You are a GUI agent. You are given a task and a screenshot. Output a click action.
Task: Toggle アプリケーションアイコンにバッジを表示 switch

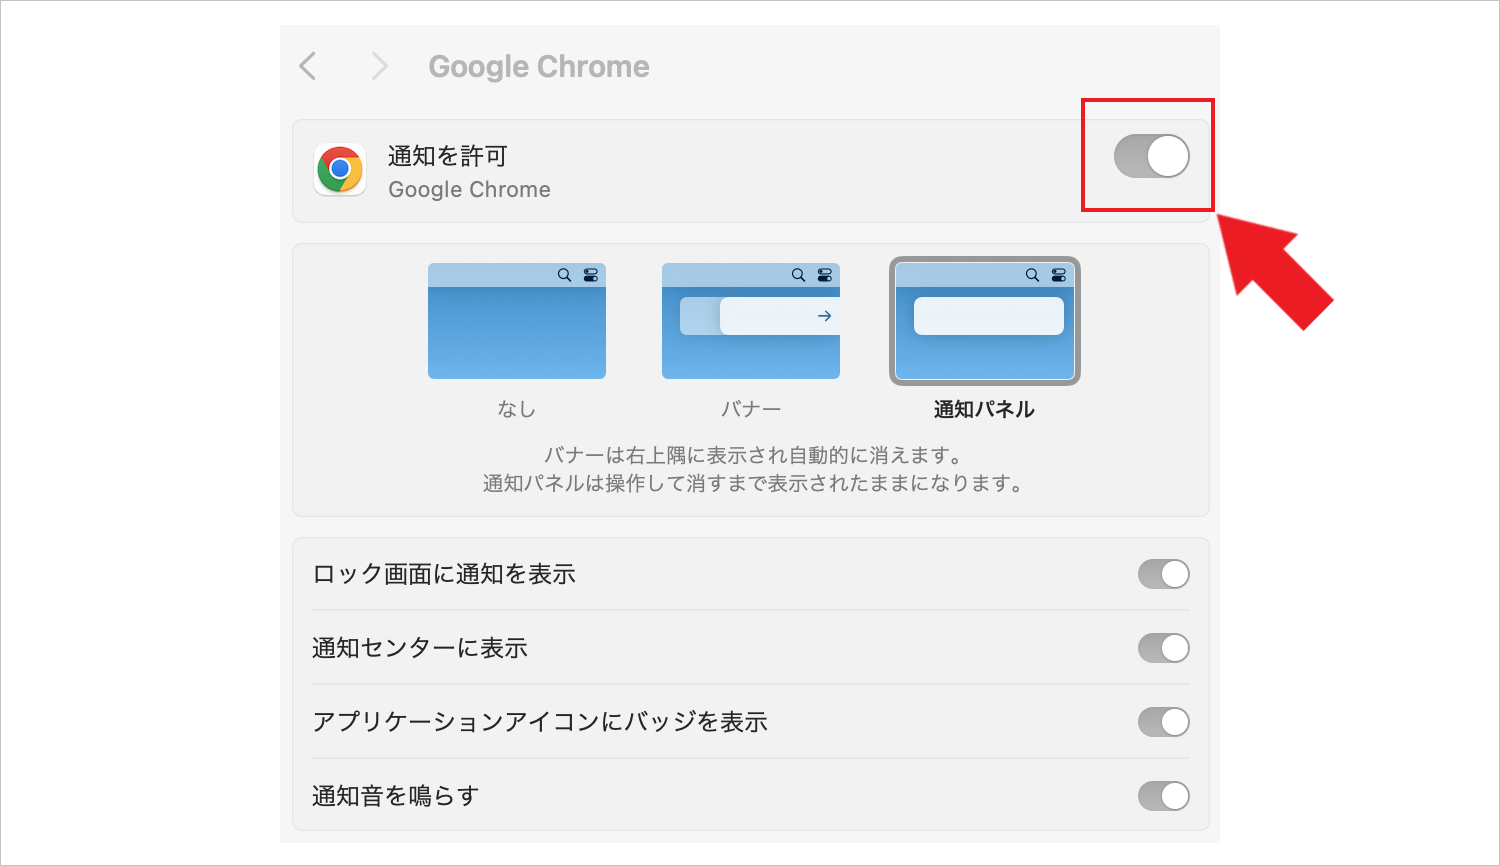tap(1163, 722)
